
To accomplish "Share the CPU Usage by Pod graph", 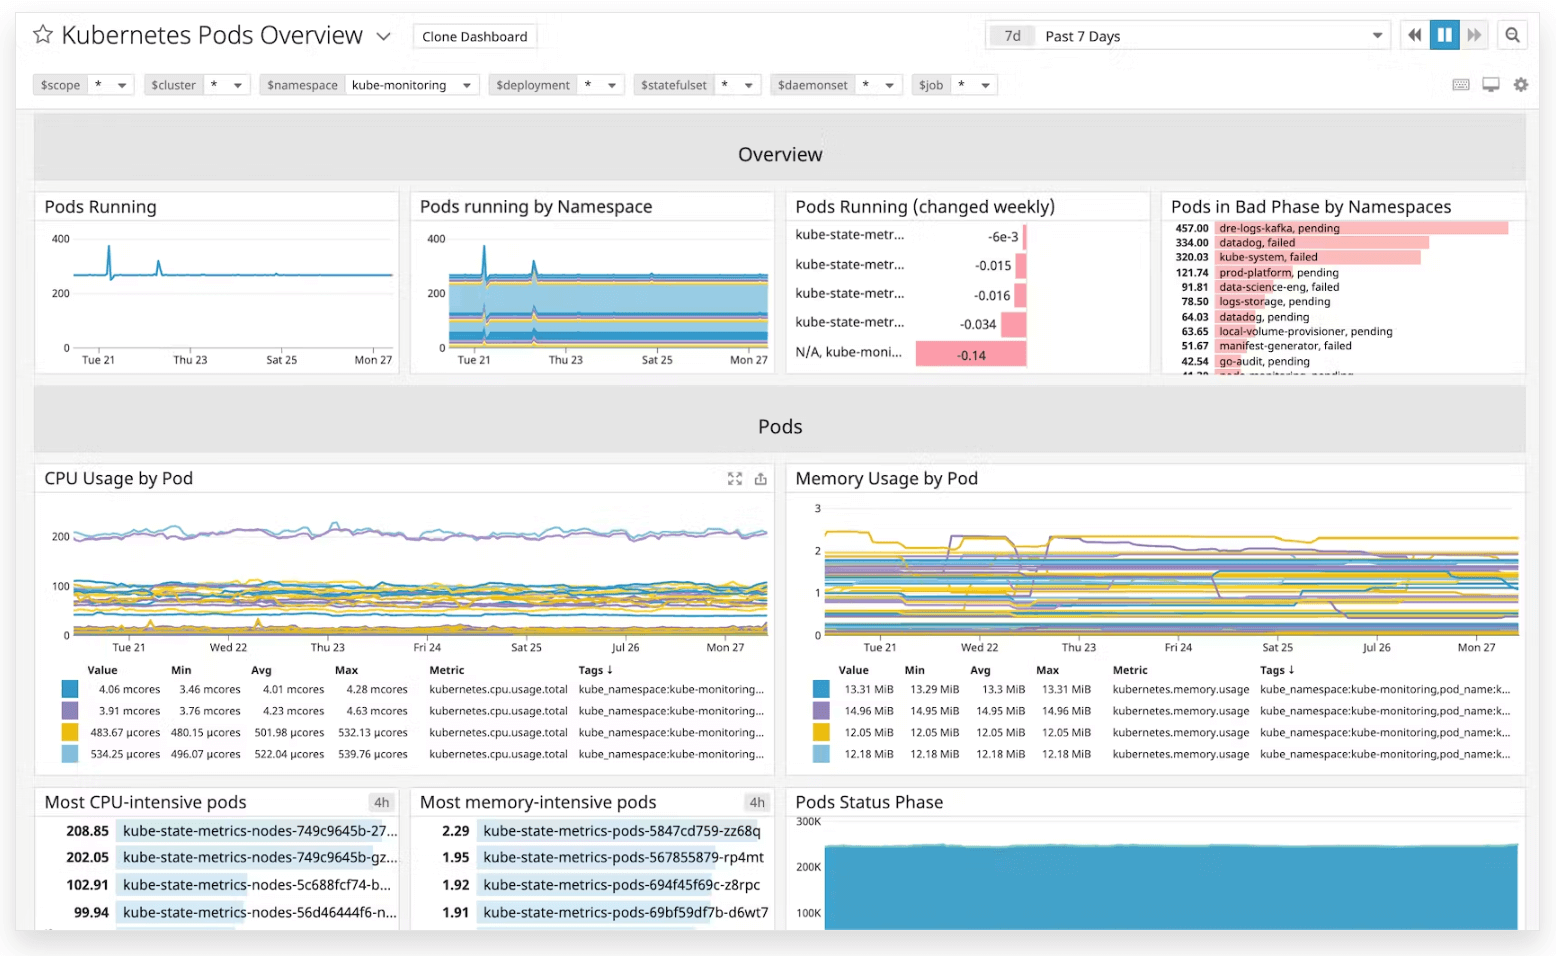I will [x=761, y=479].
